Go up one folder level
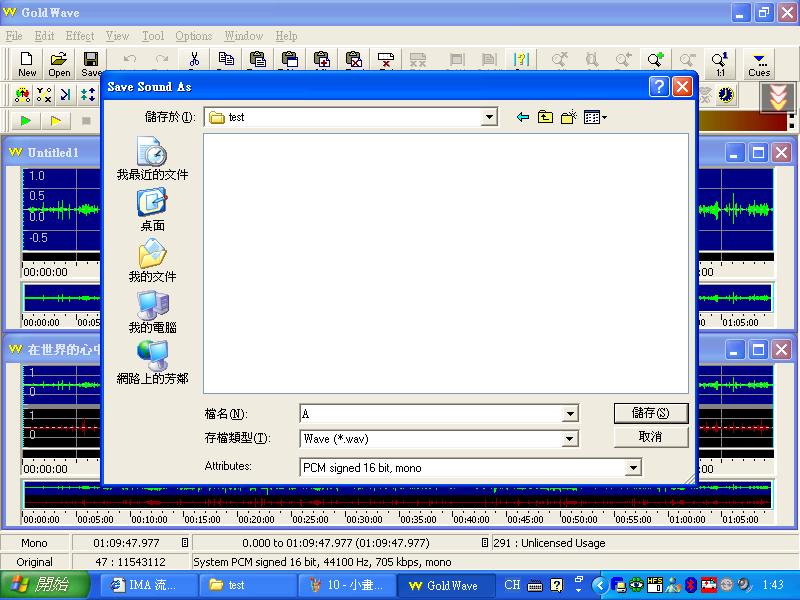Viewport: 800px width, 600px height. 545,117
